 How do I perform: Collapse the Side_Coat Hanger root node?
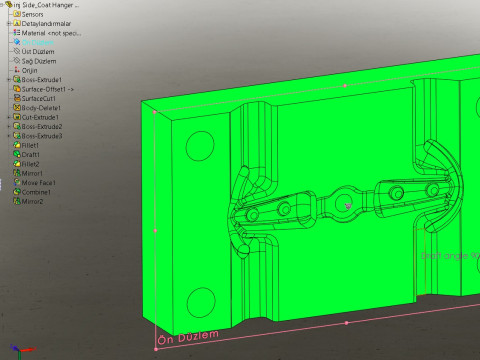[x=2, y=5]
